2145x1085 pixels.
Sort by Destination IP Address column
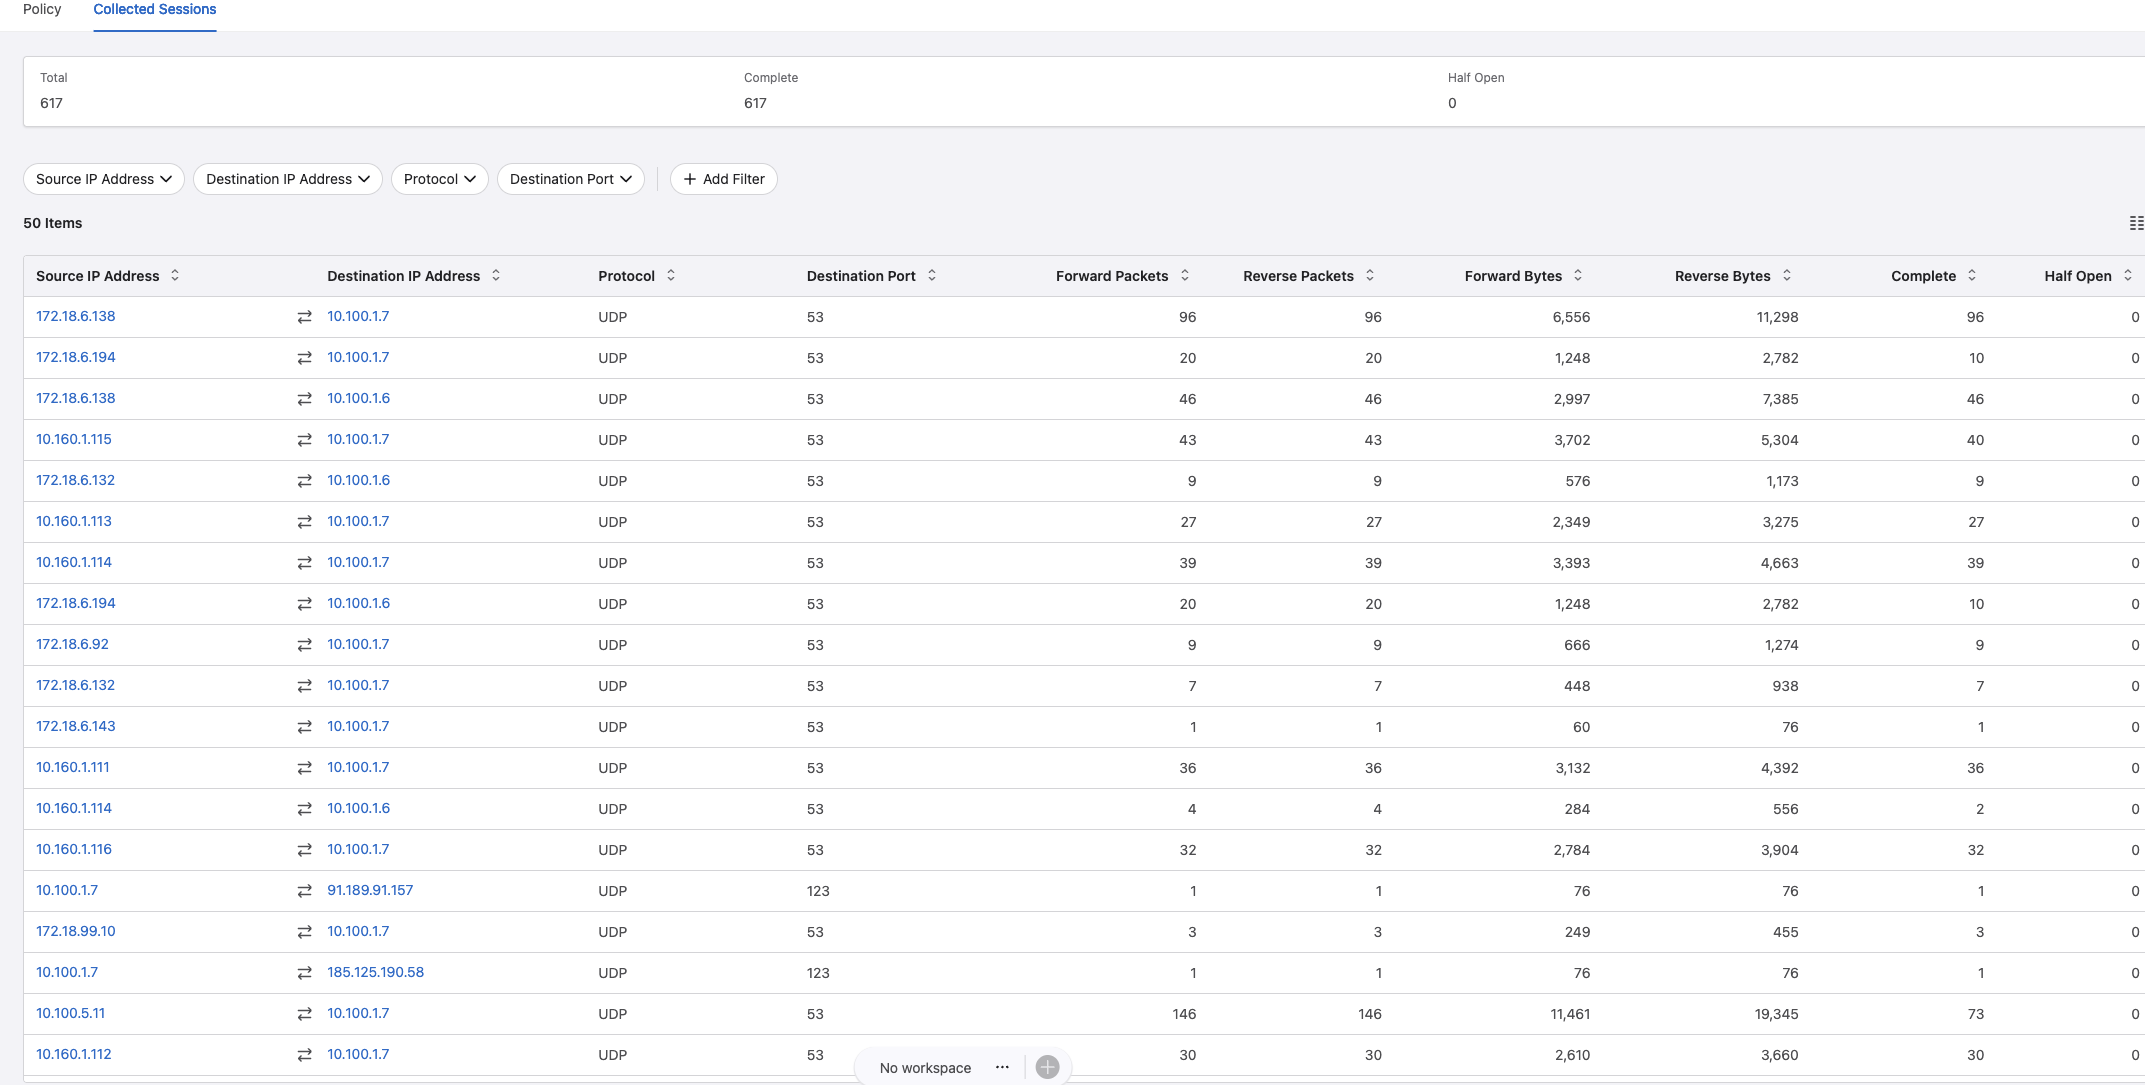[x=496, y=275]
